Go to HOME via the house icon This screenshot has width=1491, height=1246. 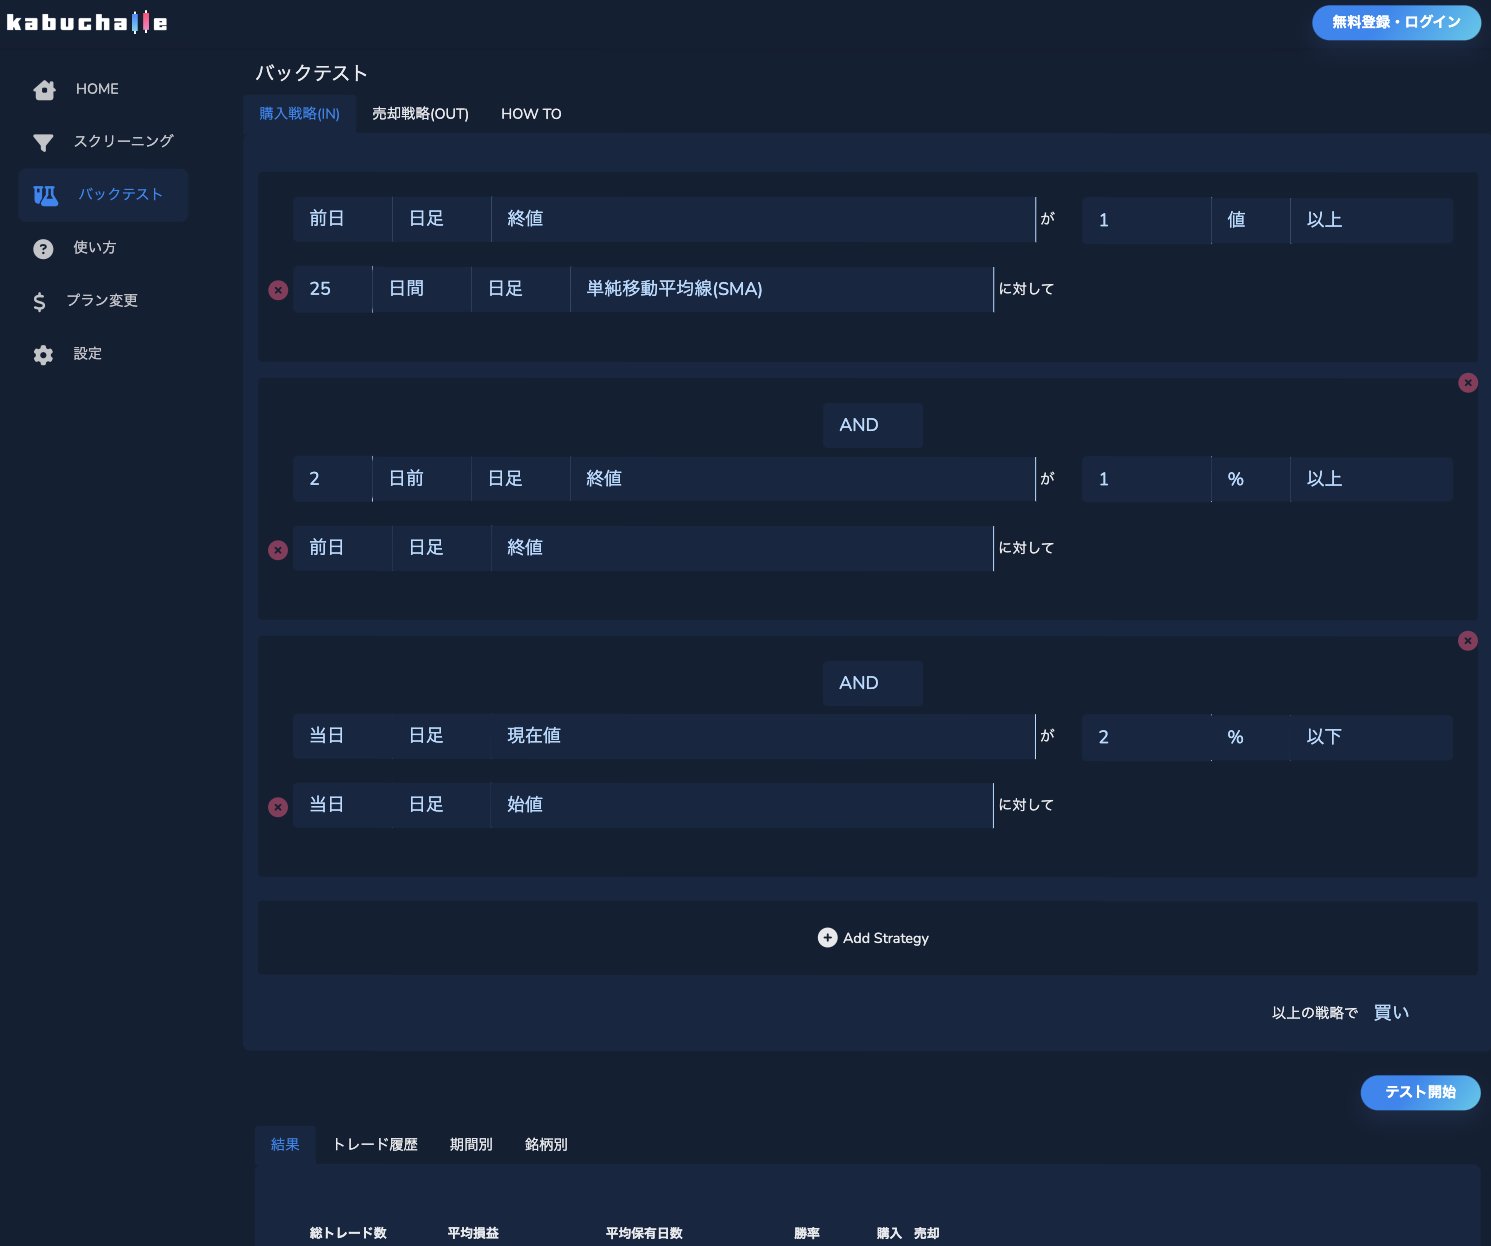44,90
